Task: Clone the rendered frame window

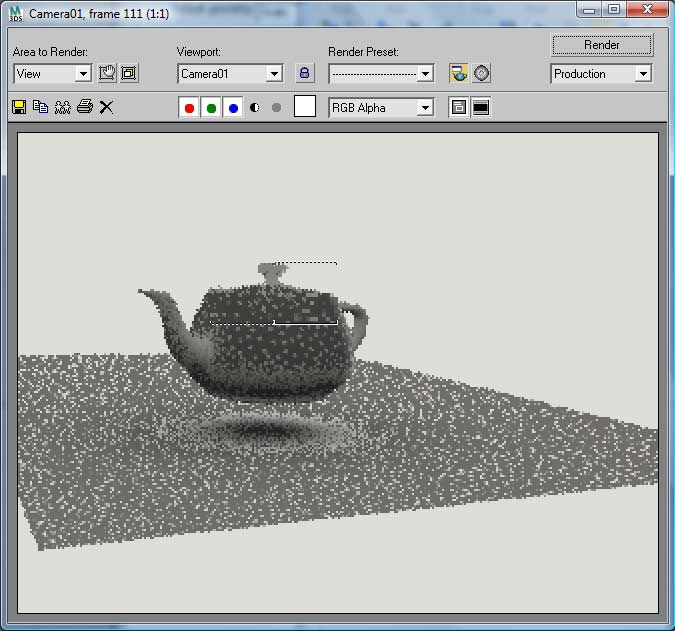Action: point(62,107)
